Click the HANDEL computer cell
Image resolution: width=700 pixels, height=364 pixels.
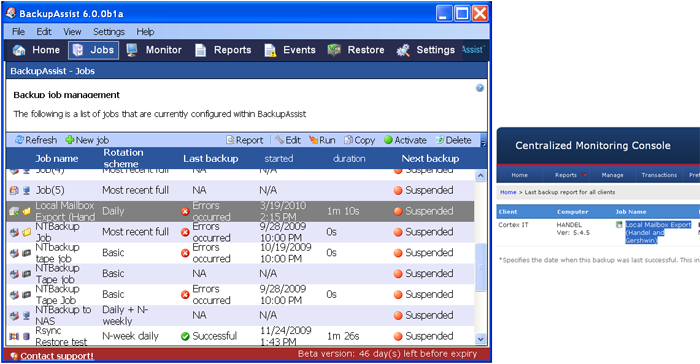click(x=573, y=228)
